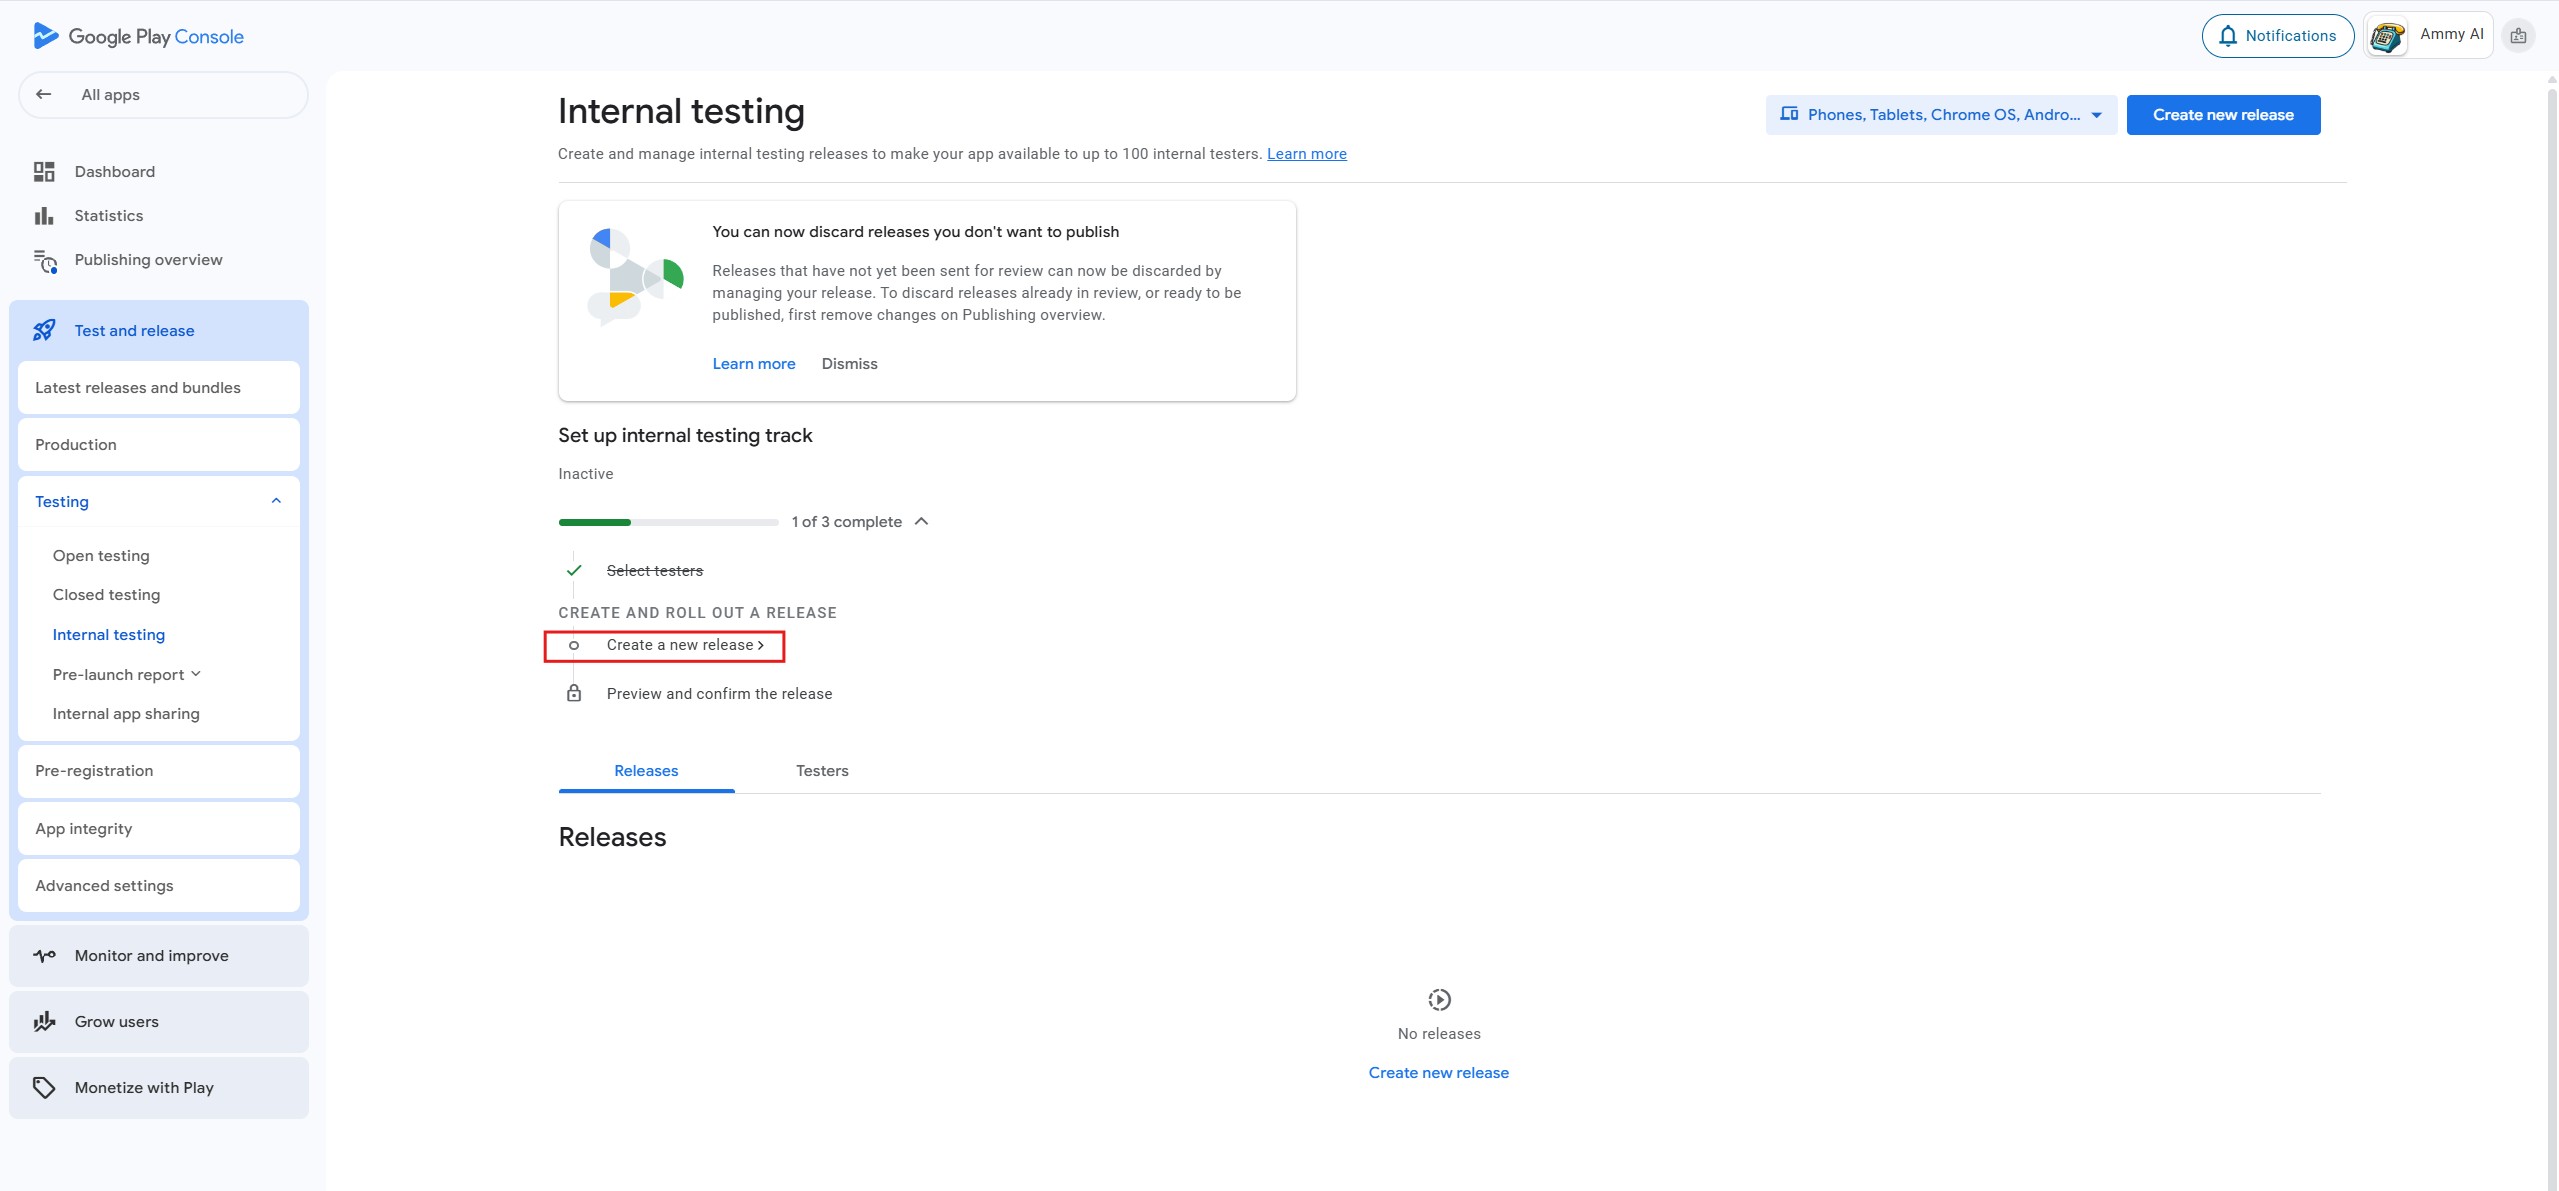Viewport: 2559px width, 1191px height.
Task: Open the device type form factor dropdown
Action: point(1940,115)
